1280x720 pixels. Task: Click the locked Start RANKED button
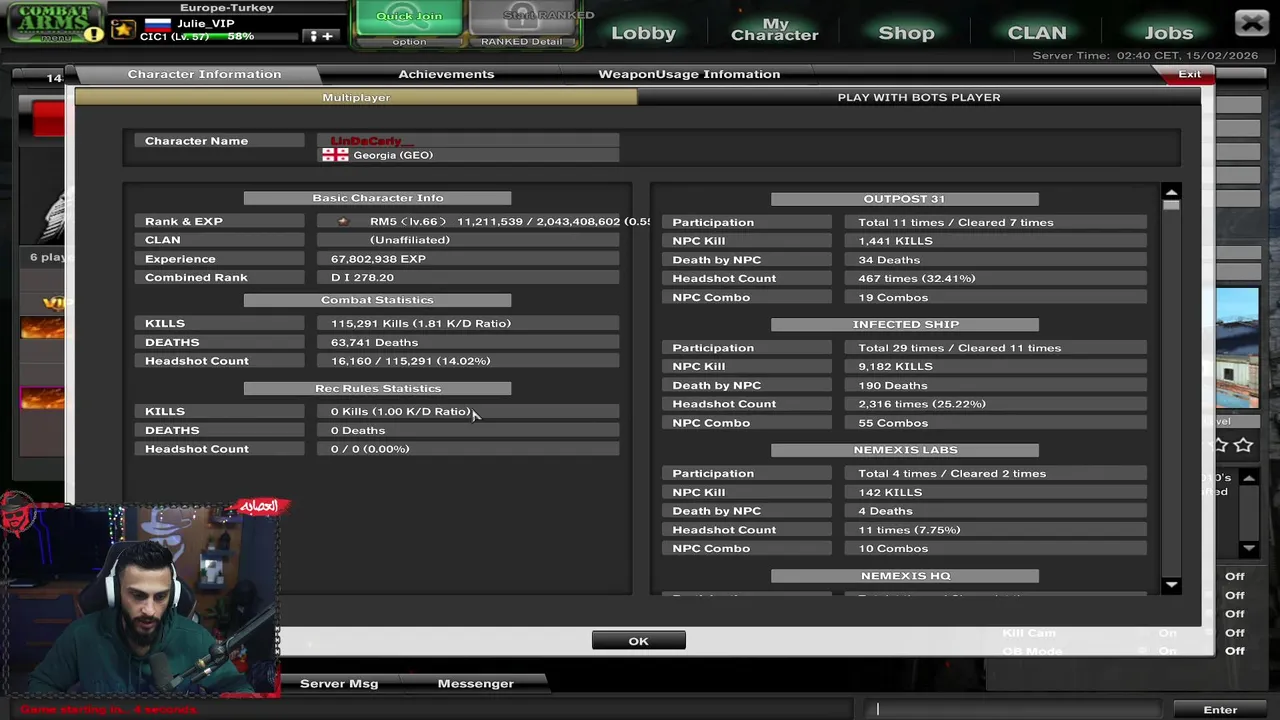(x=521, y=16)
